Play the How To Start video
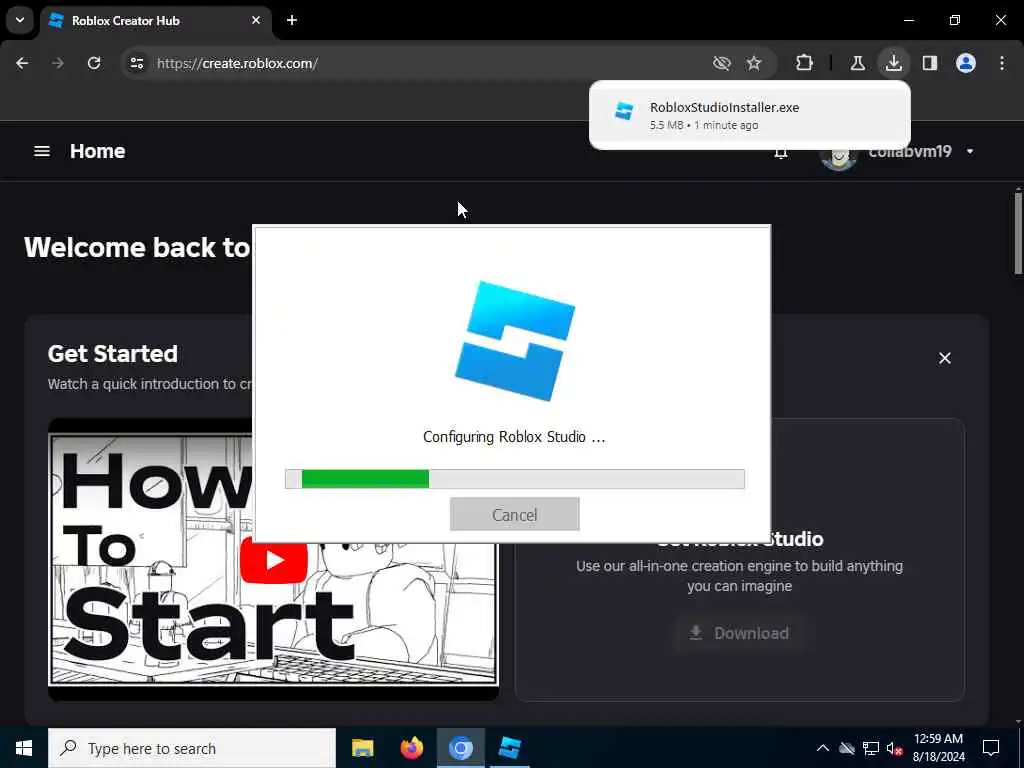This screenshot has height=768, width=1024. [x=274, y=560]
